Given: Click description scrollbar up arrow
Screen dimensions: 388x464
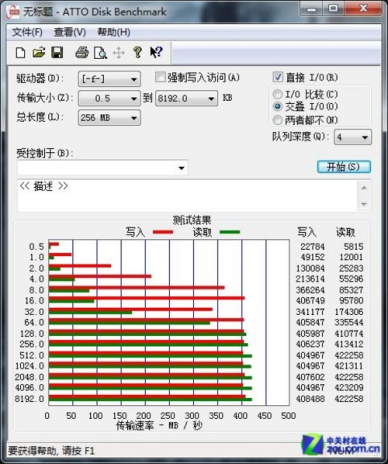Looking at the screenshot, I should (364, 188).
